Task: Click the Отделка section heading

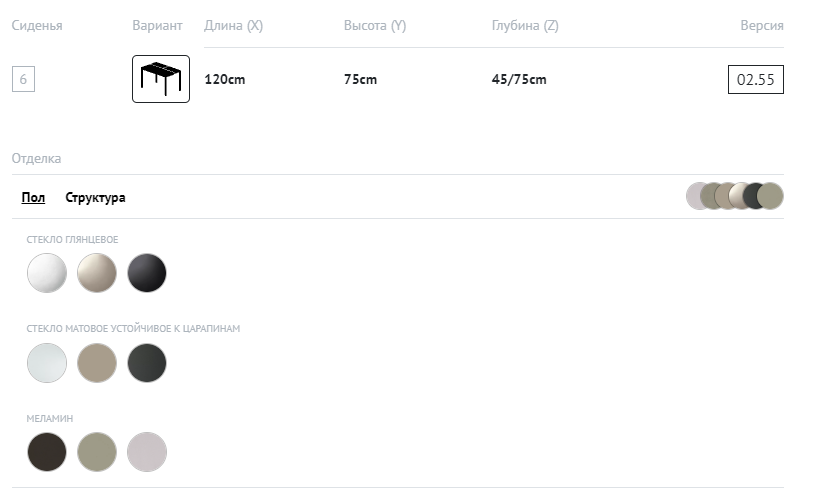Action: coord(37,158)
